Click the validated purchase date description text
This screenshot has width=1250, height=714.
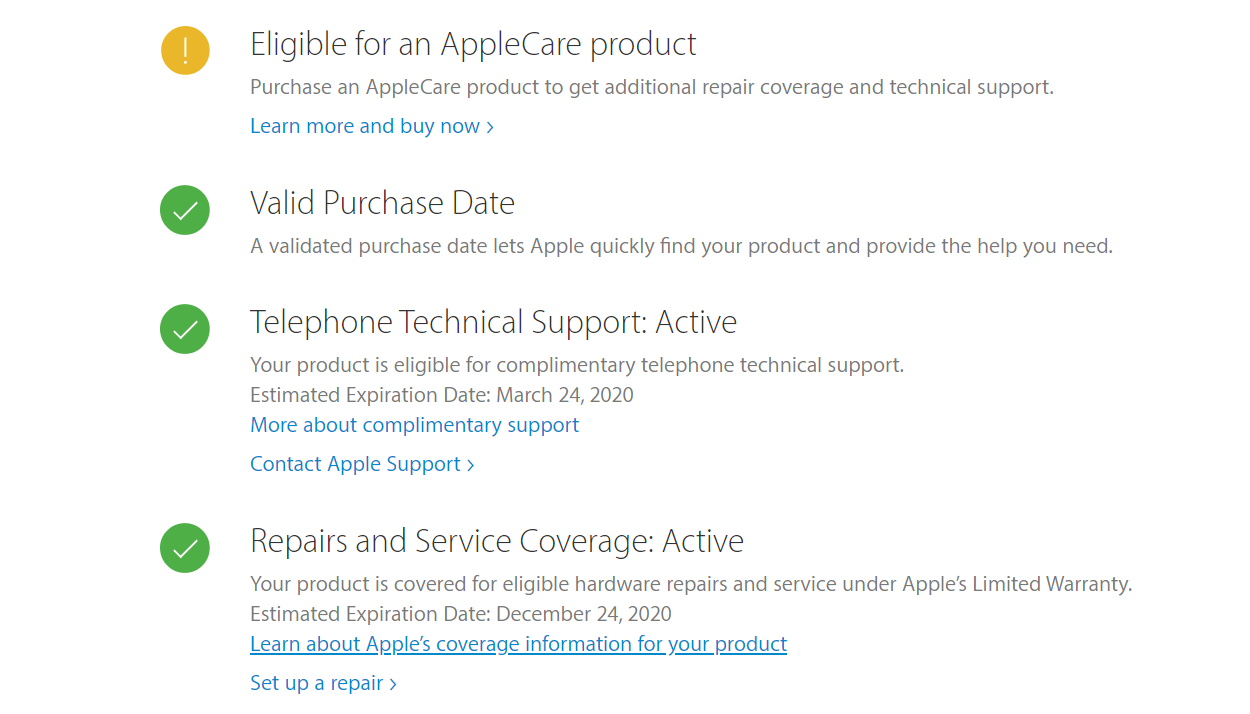click(680, 246)
